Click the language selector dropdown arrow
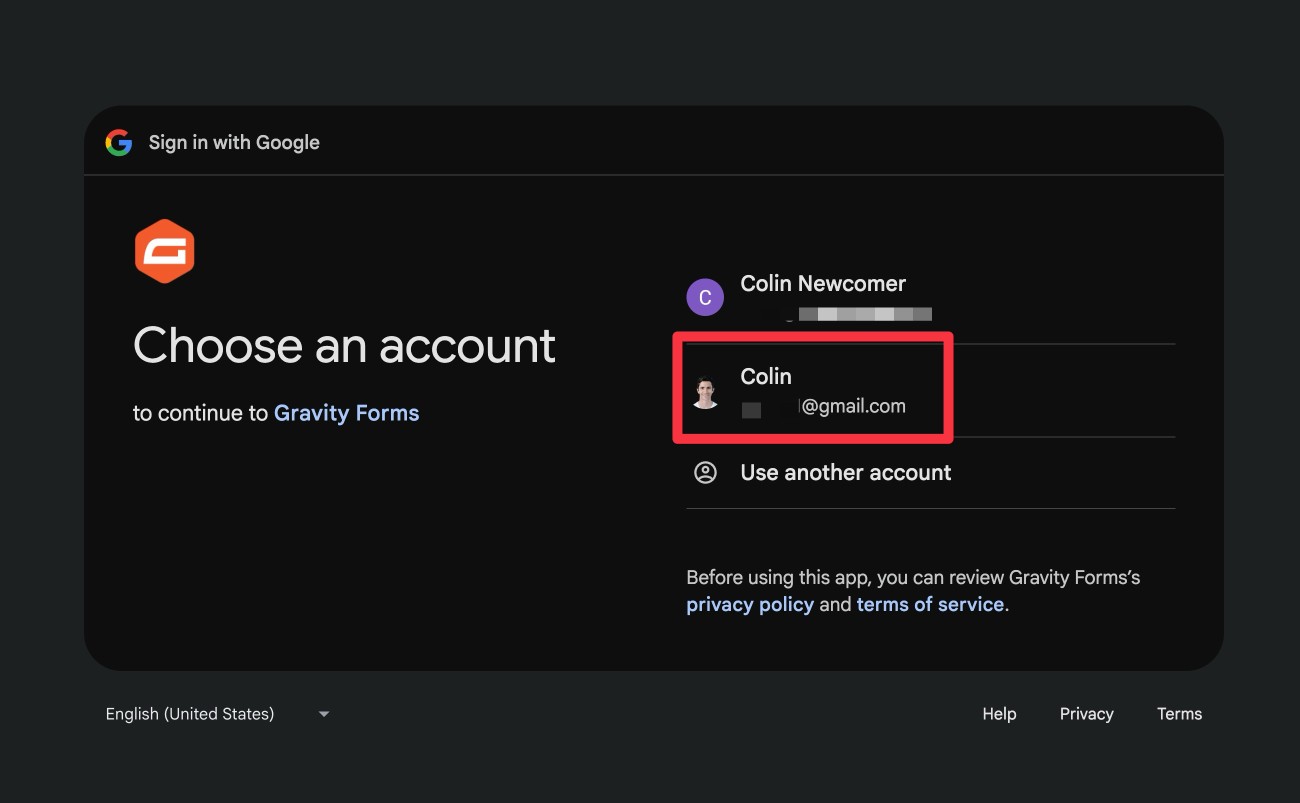Image resolution: width=1300 pixels, height=803 pixels. pyautogui.click(x=323, y=713)
